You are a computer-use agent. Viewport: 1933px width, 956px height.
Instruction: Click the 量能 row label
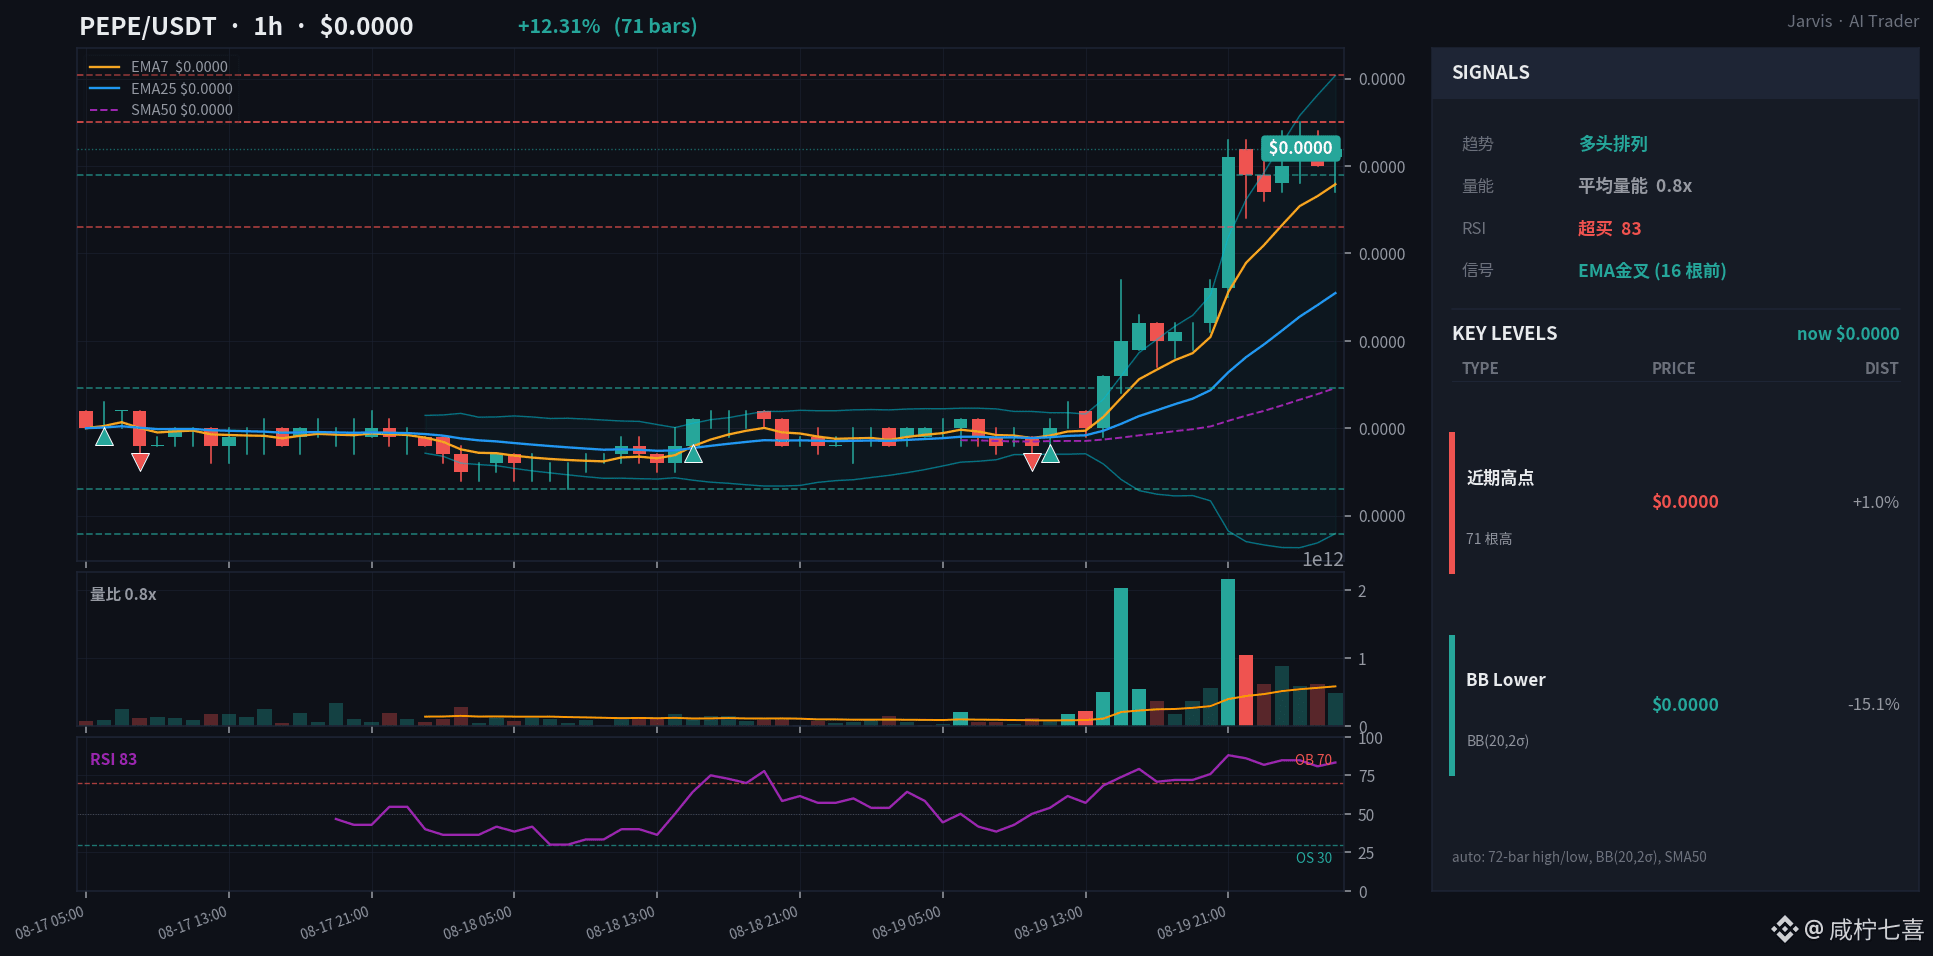click(x=1477, y=186)
